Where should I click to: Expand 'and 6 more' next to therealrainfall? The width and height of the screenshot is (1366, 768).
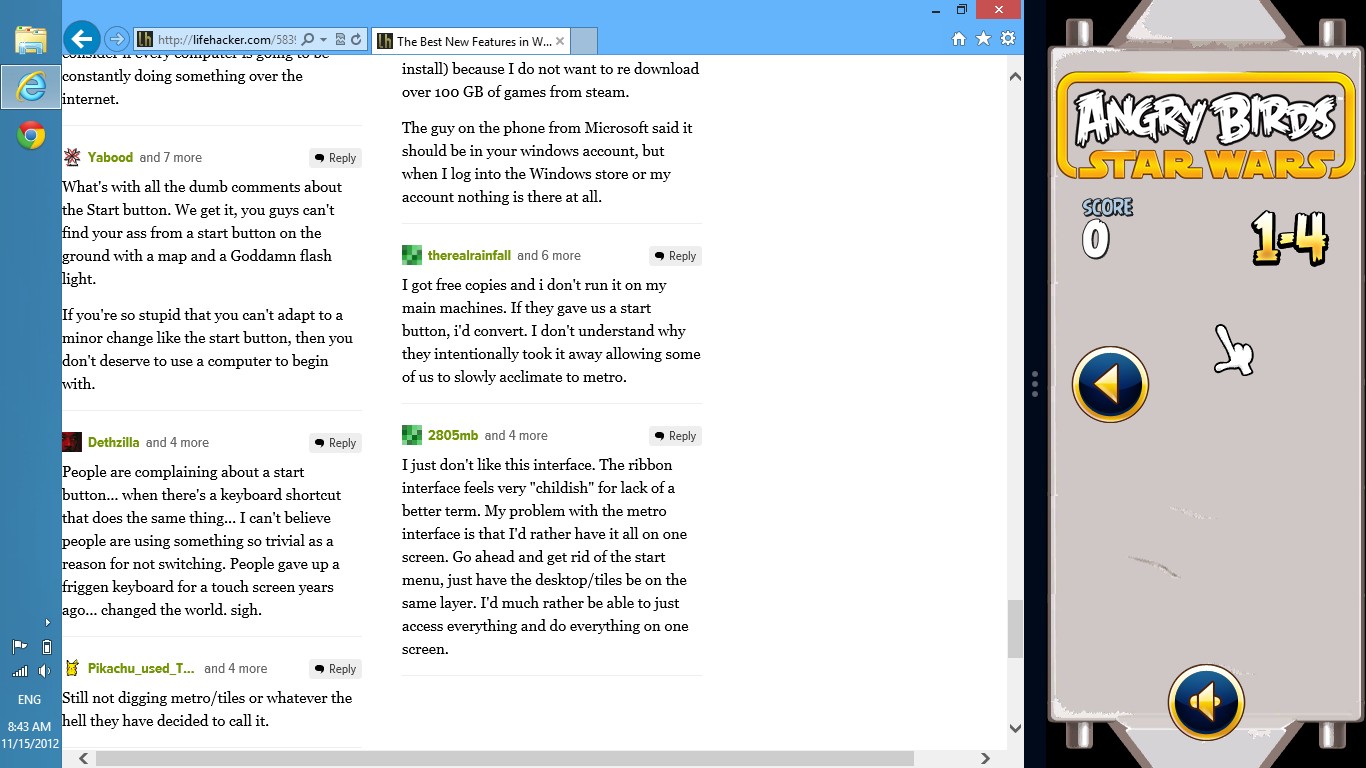pos(549,255)
